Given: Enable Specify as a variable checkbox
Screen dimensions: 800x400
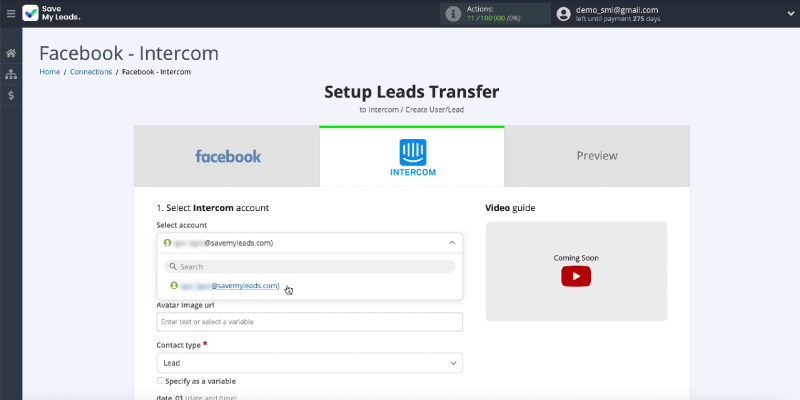Looking at the screenshot, I should pos(161,381).
